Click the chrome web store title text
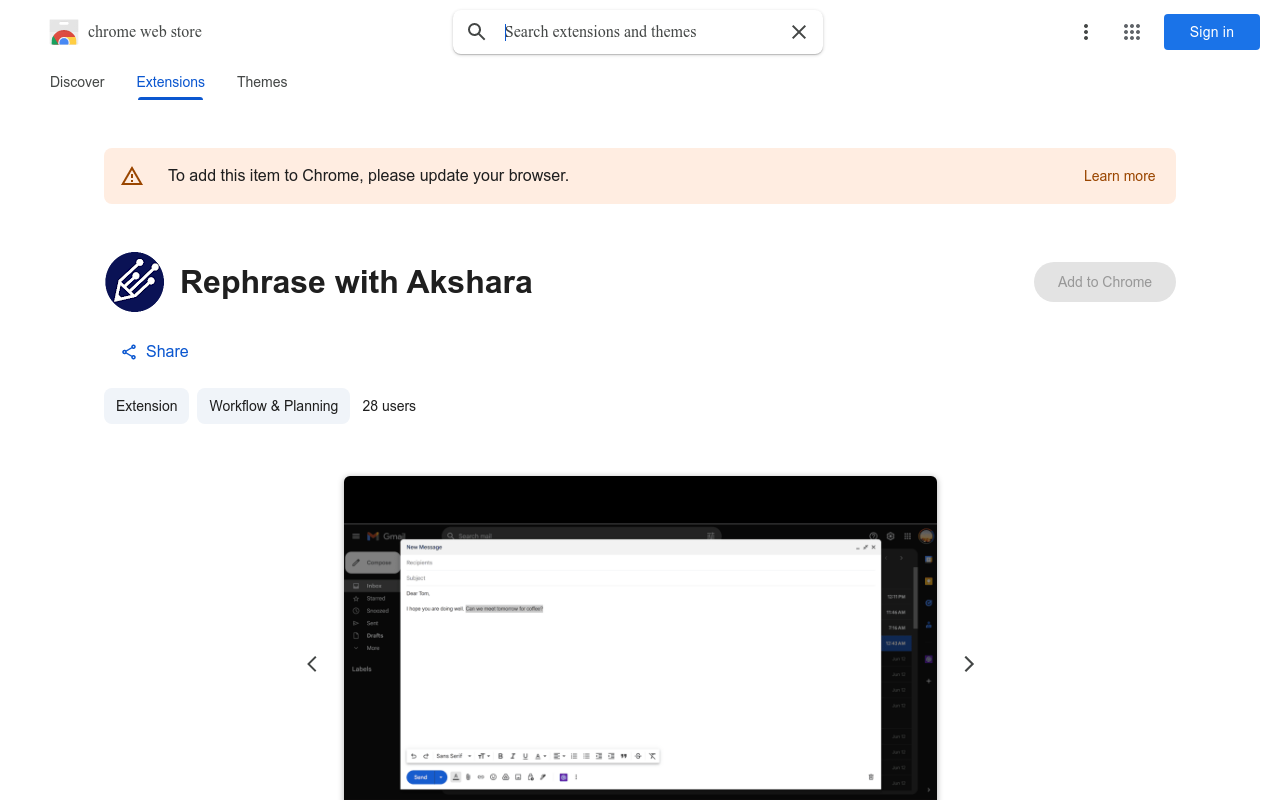This screenshot has width=1280, height=800. point(145,32)
